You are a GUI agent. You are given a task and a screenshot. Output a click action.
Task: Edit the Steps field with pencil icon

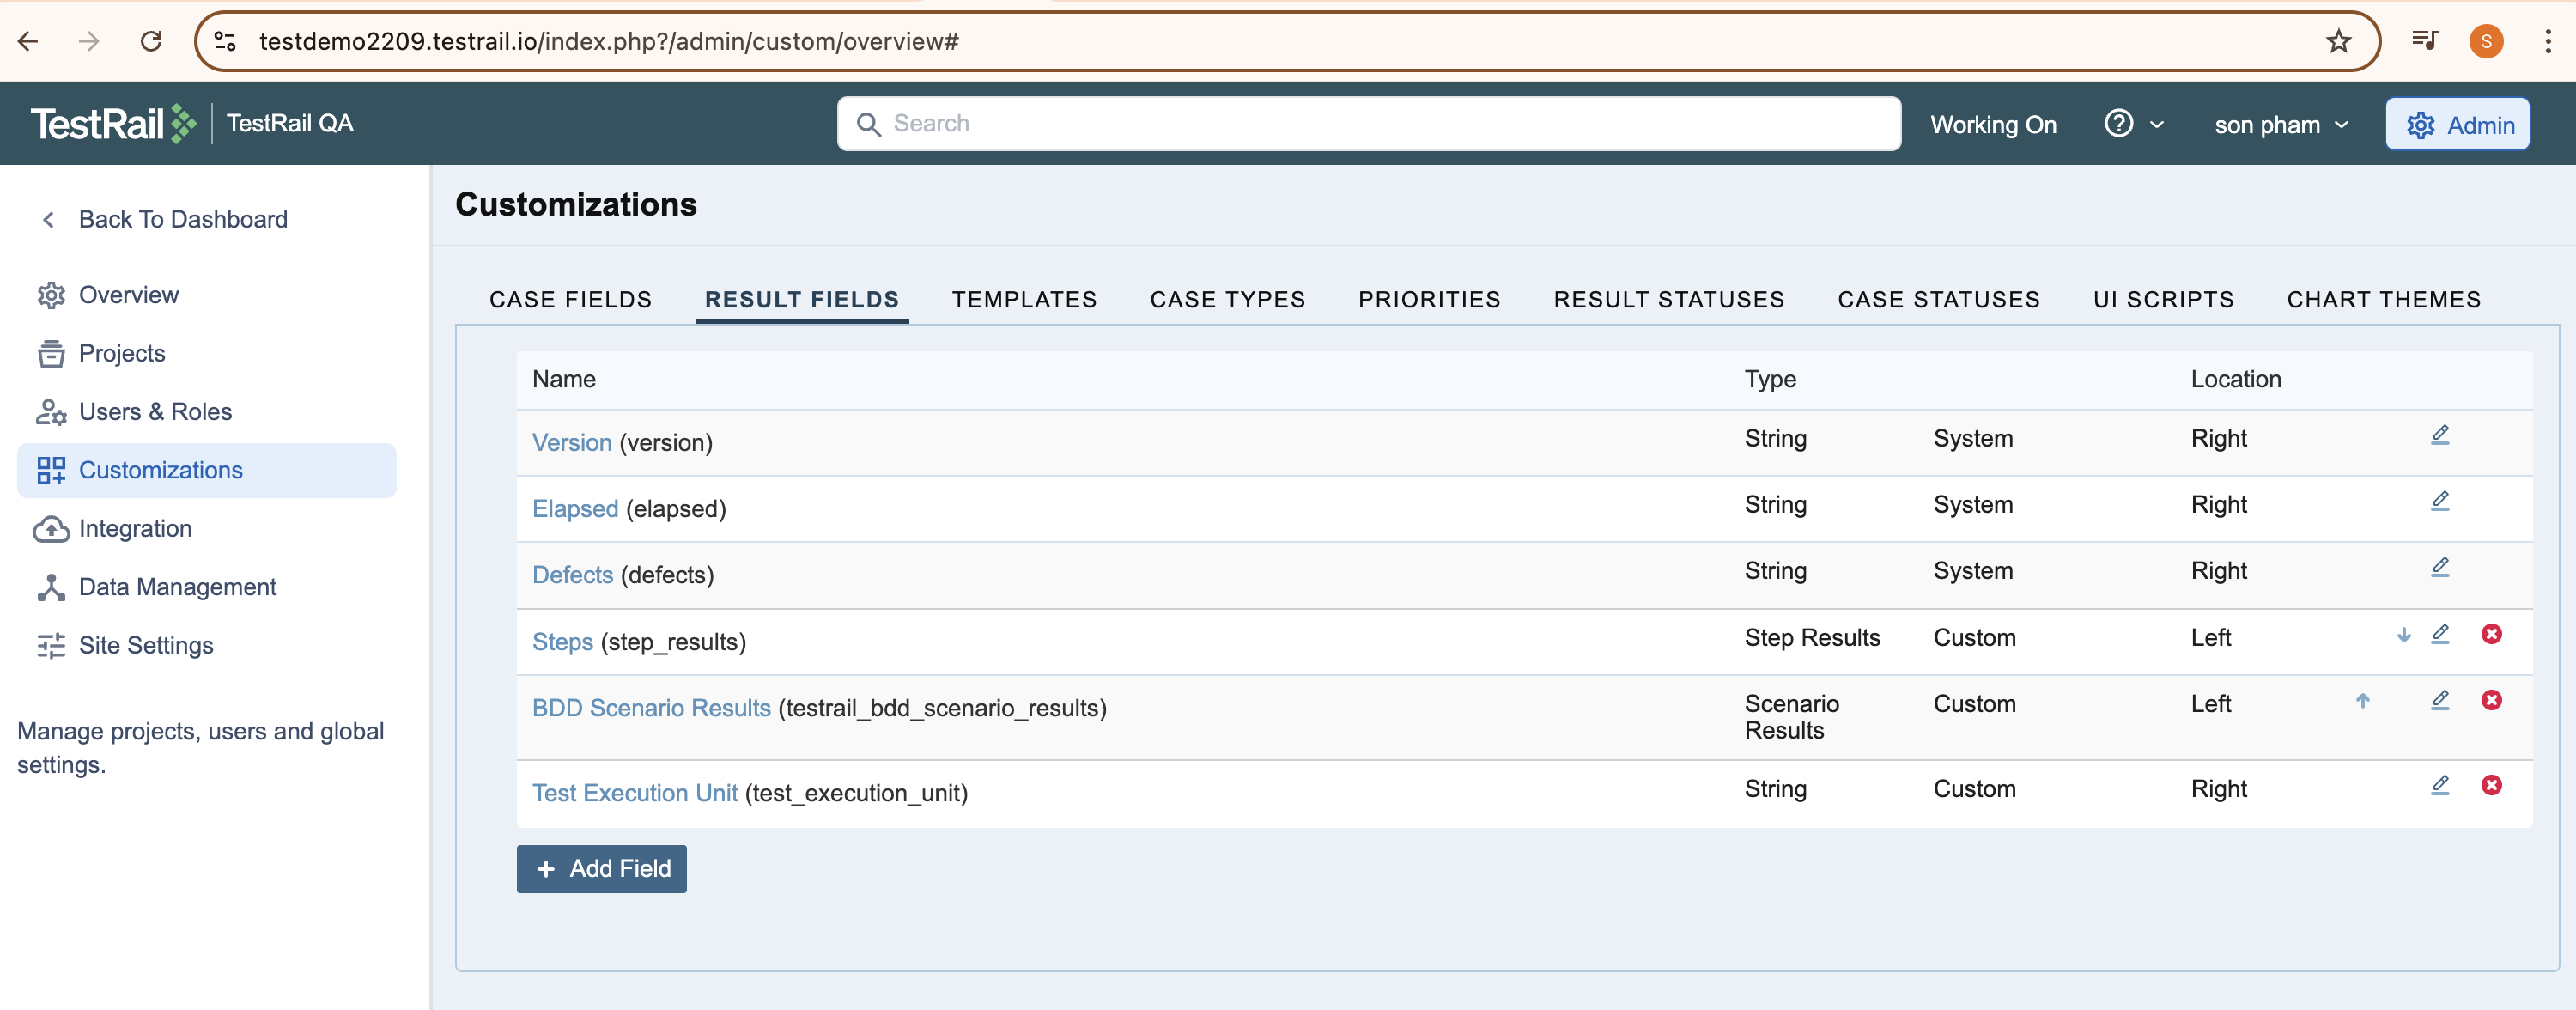click(x=2440, y=634)
